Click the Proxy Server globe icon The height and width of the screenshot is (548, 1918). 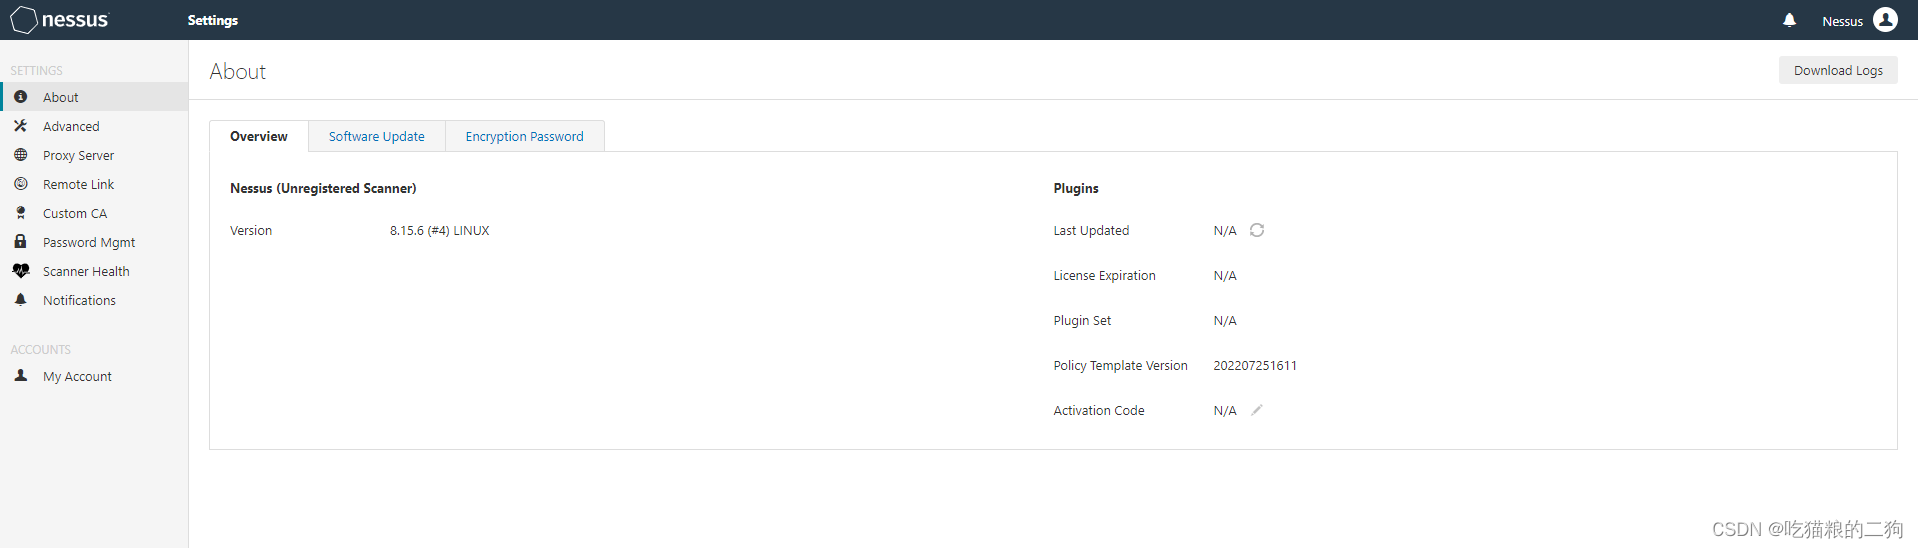(x=20, y=155)
